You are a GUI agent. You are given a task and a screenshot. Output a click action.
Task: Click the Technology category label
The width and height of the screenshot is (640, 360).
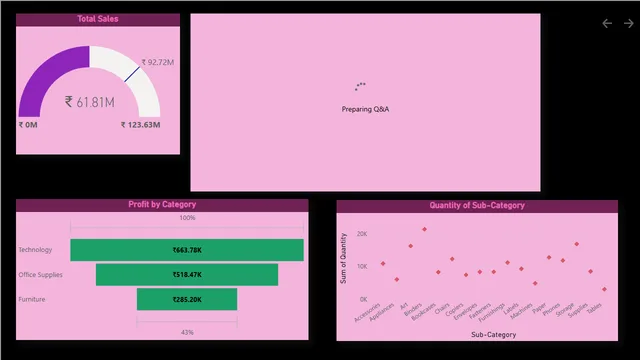[x=35, y=249]
